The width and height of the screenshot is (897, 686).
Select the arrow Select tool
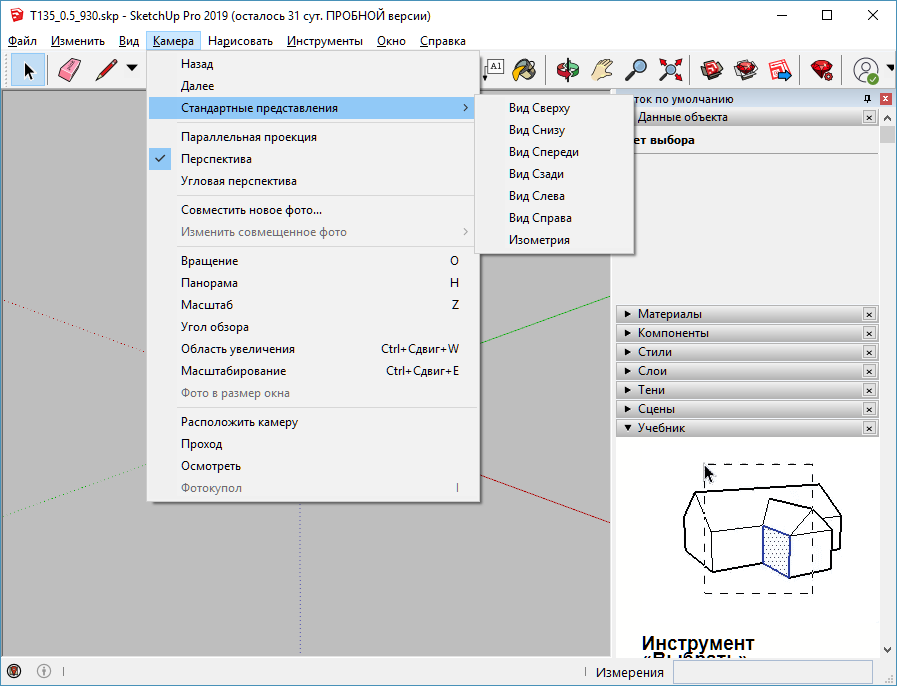tap(29, 69)
